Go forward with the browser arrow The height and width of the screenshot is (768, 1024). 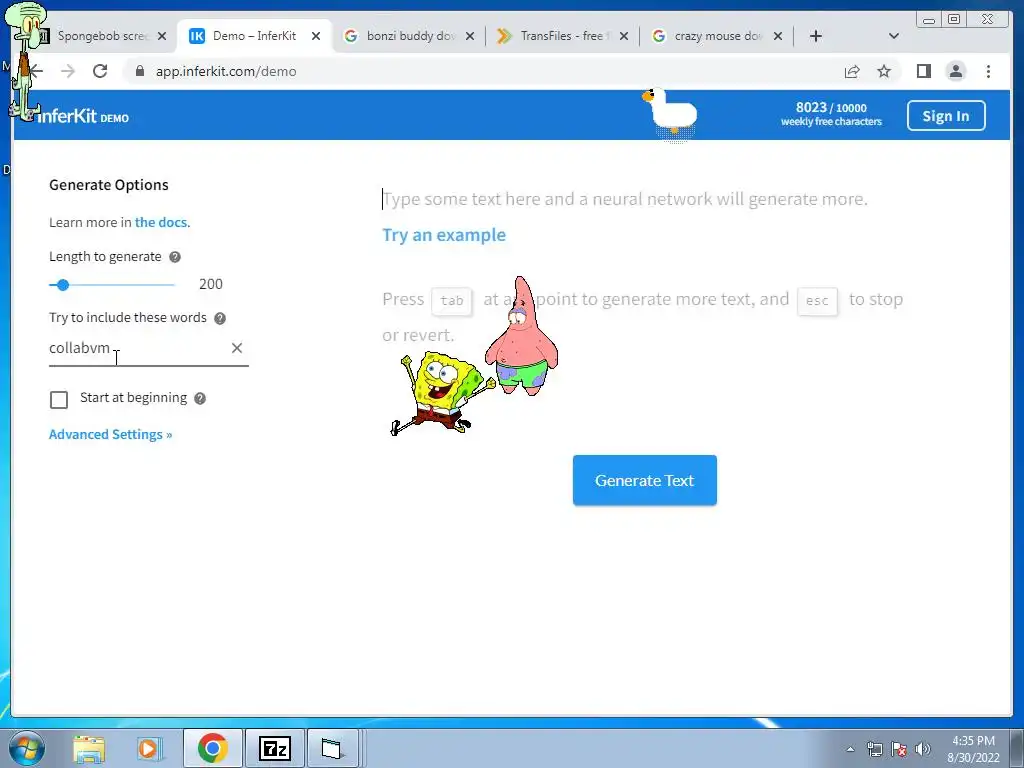[x=68, y=71]
